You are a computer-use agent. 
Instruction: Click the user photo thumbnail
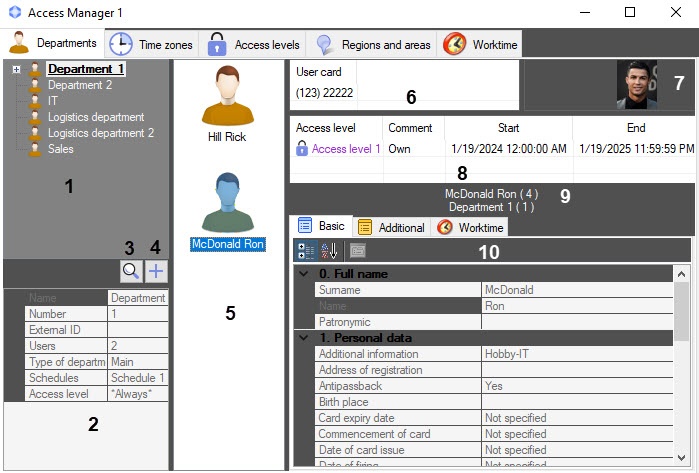[x=636, y=85]
